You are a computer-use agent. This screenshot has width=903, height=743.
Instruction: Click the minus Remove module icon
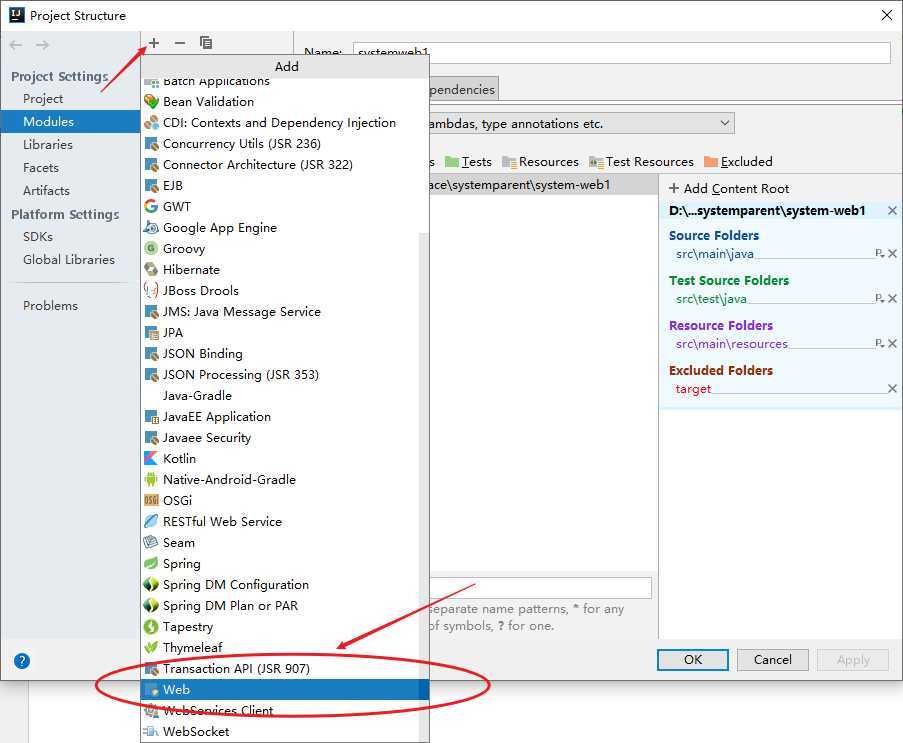(x=180, y=43)
